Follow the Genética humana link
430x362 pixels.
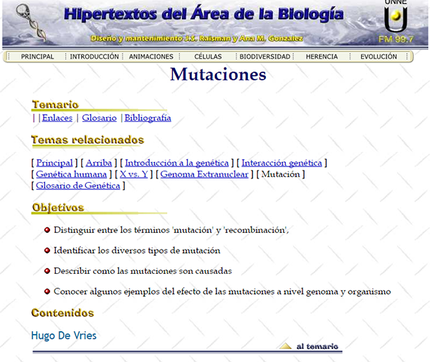pyautogui.click(x=71, y=174)
